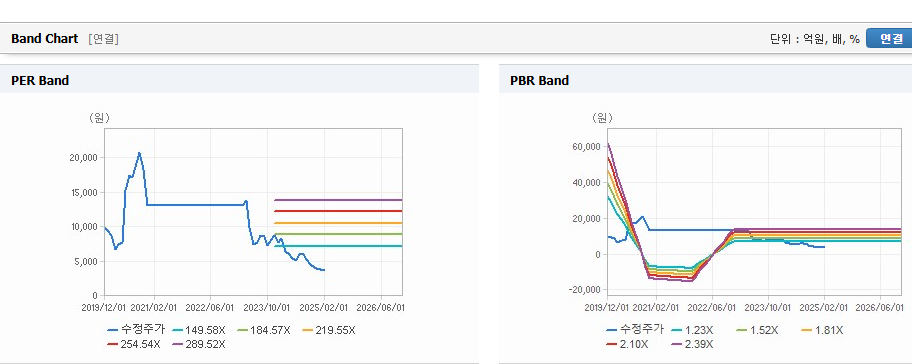Toggle the 219.55X legend entry
The height and width of the screenshot is (364, 912).
[329, 330]
